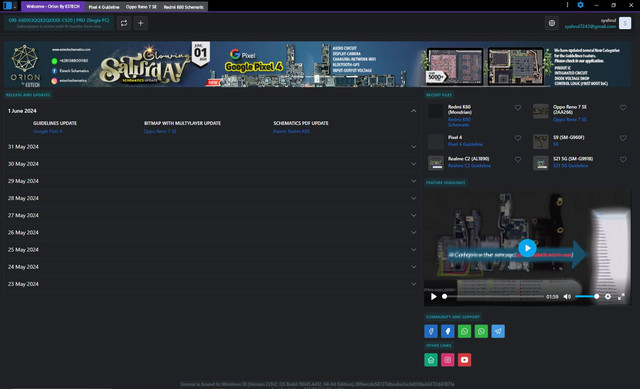Enter fullscreen on the feature video
This screenshot has height=389, width=640.
tap(621, 297)
